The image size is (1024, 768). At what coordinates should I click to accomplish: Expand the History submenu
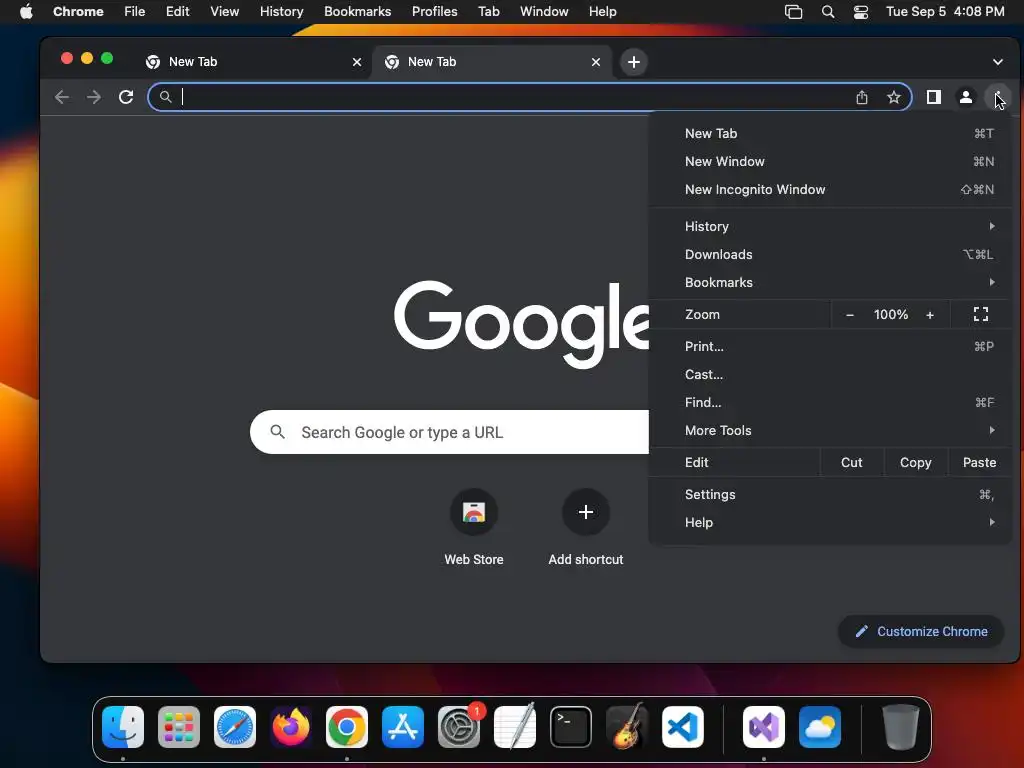point(831,226)
